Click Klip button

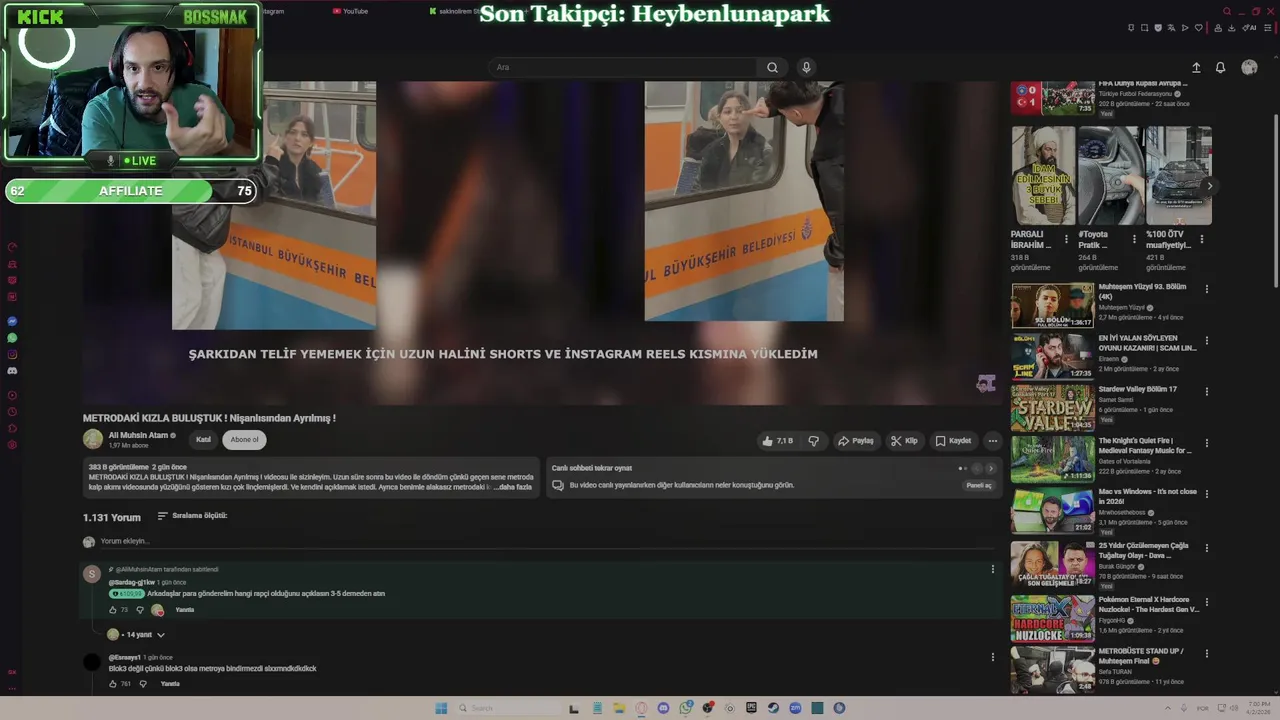904,441
